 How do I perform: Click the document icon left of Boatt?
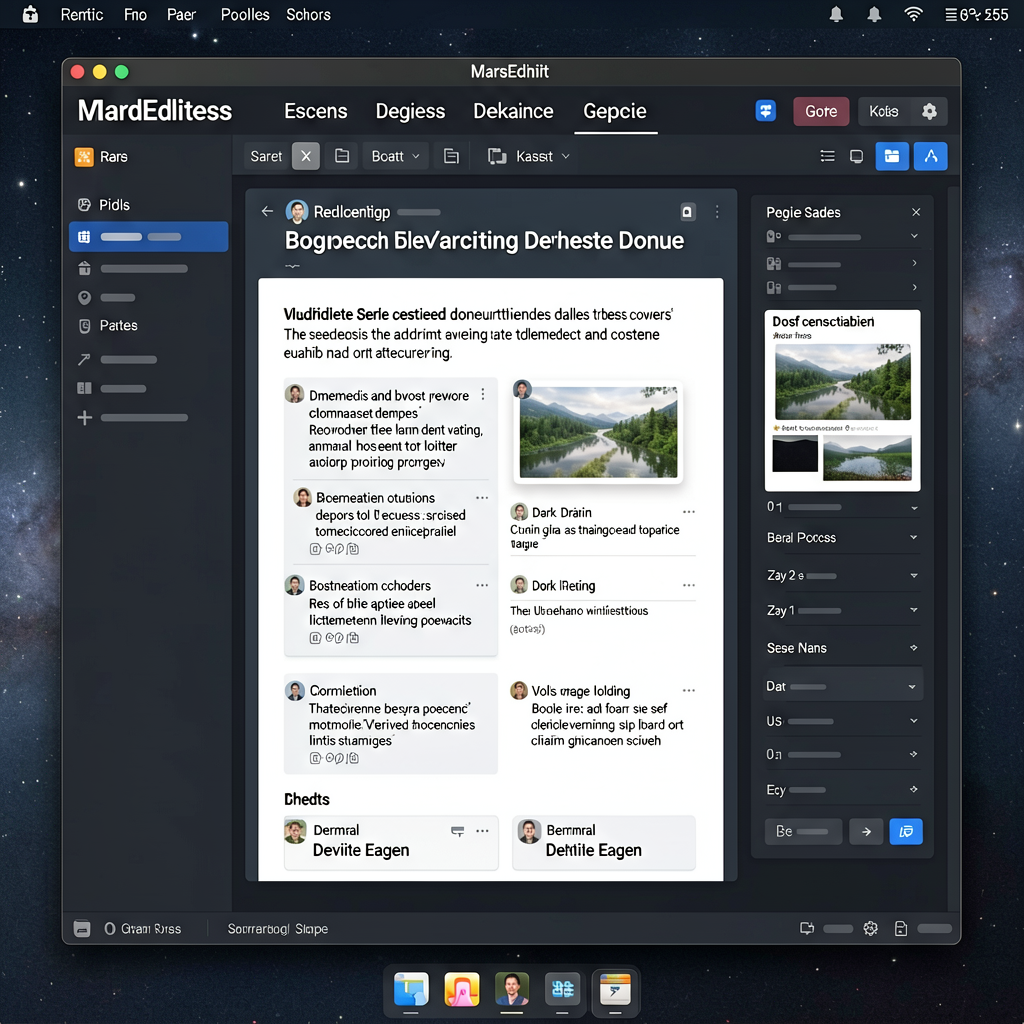pyautogui.click(x=342, y=156)
